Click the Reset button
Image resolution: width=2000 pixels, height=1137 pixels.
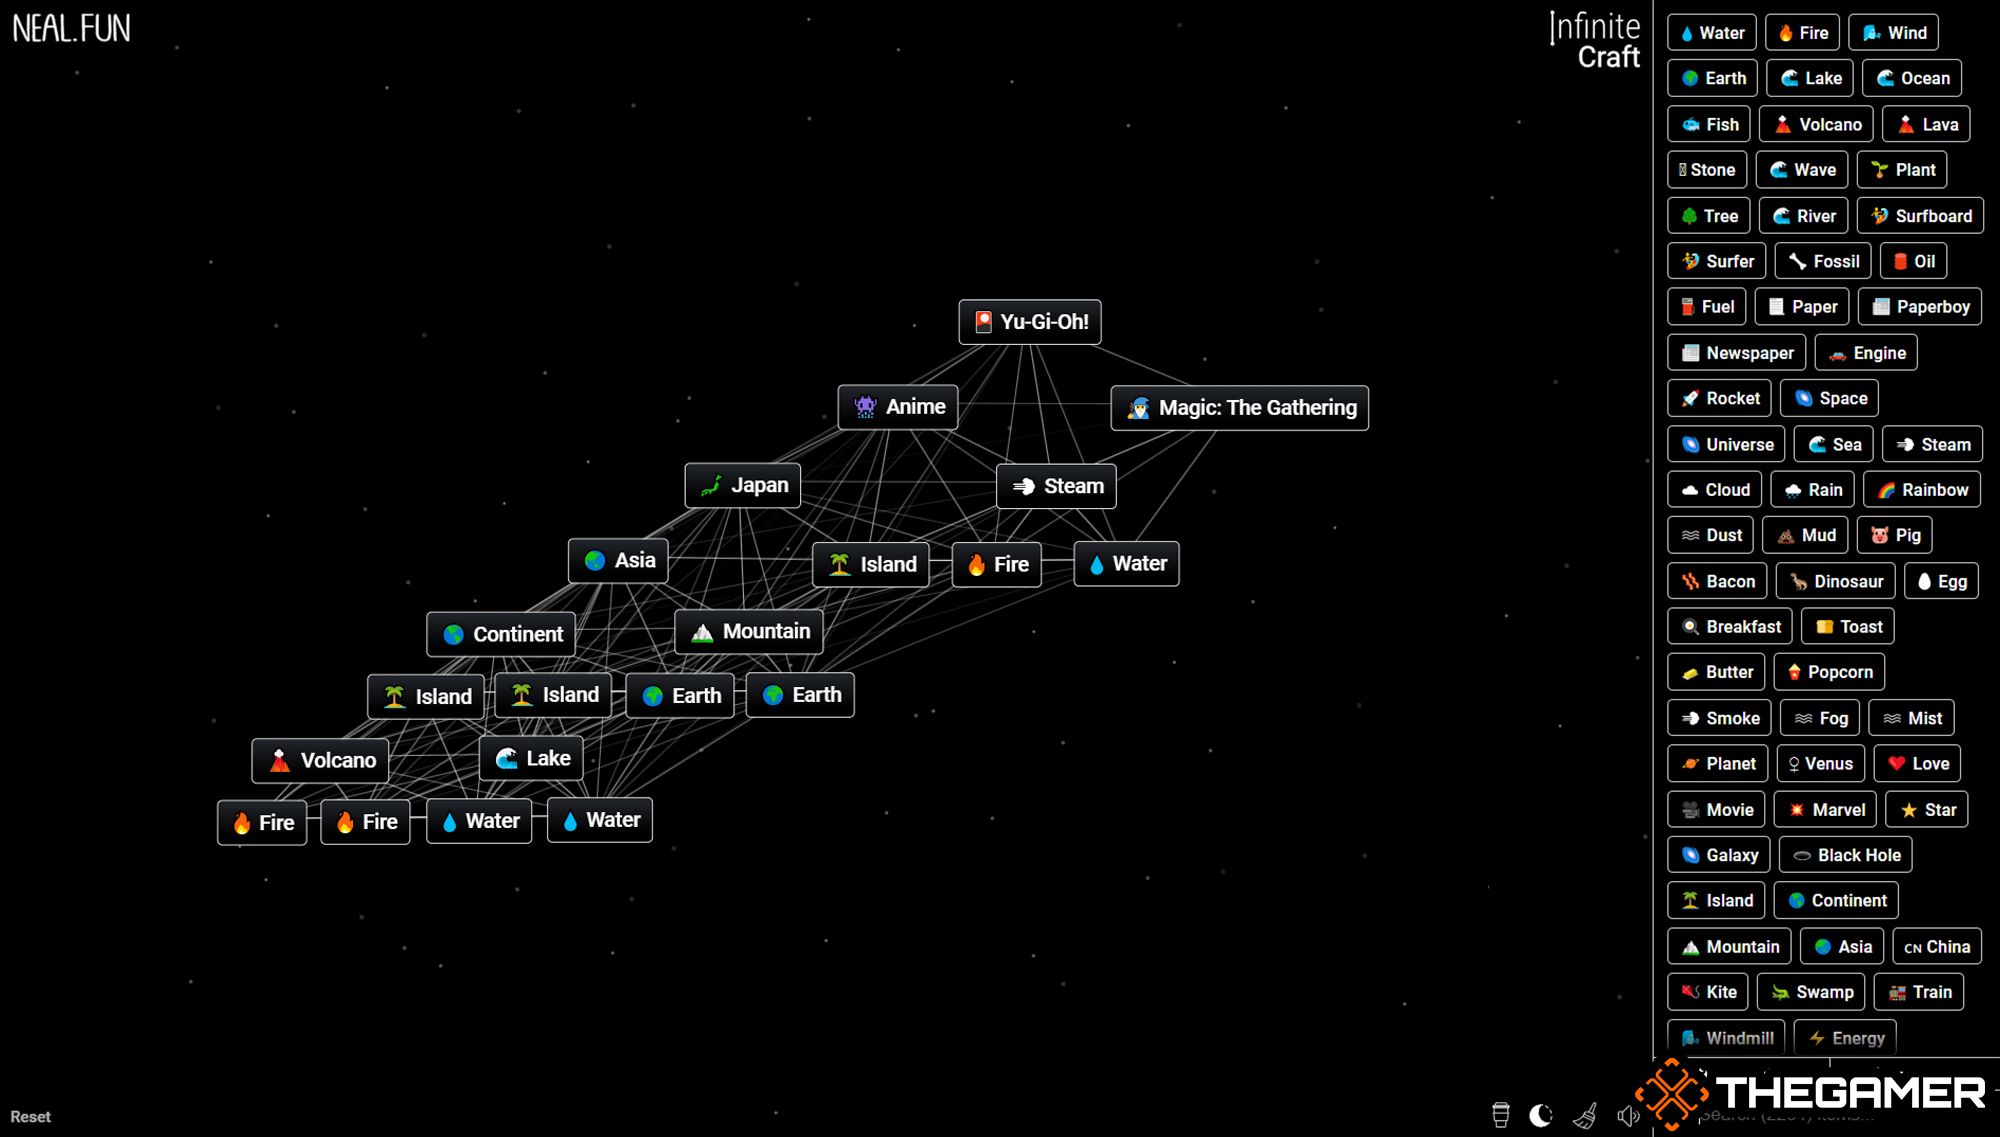pos(30,1116)
